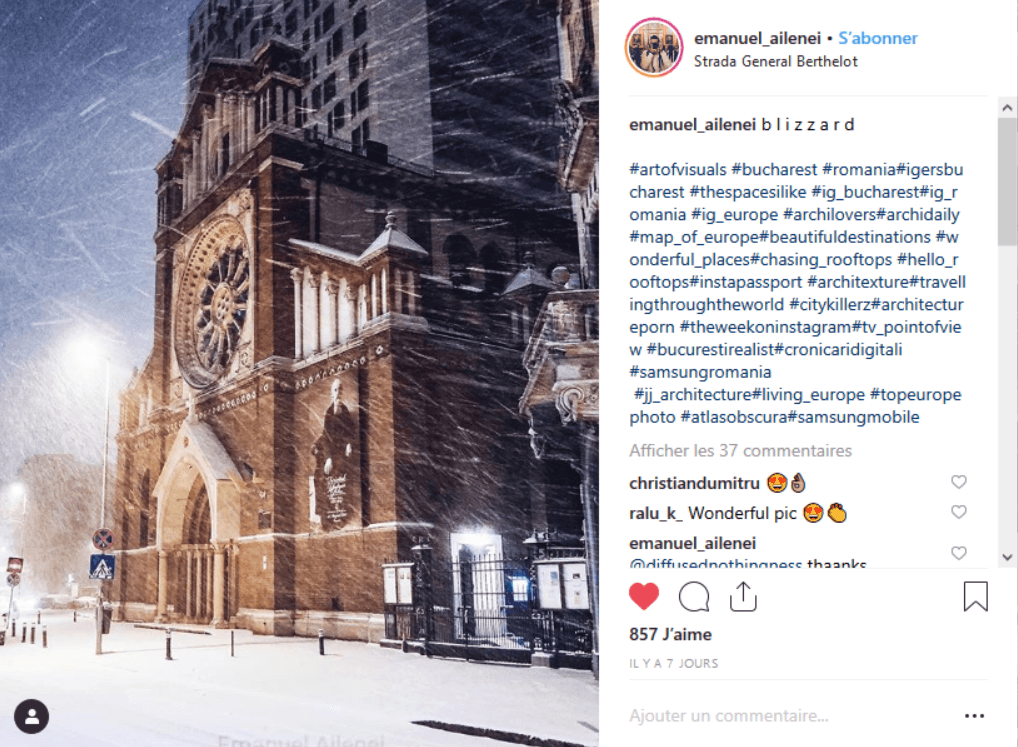
Task: Click the comments scrollbar up arrow
Action: pos(1008,108)
